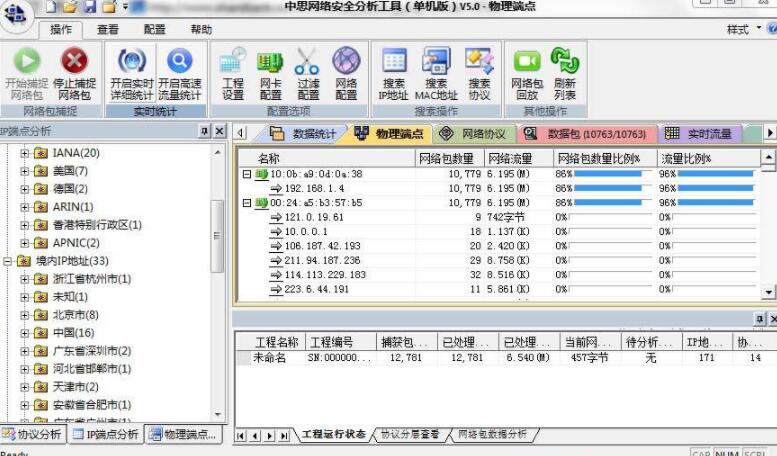Collapse MAC 10:0b:a9:0d:0a:38 row
This screenshot has height=456, width=777.
(x=247, y=174)
